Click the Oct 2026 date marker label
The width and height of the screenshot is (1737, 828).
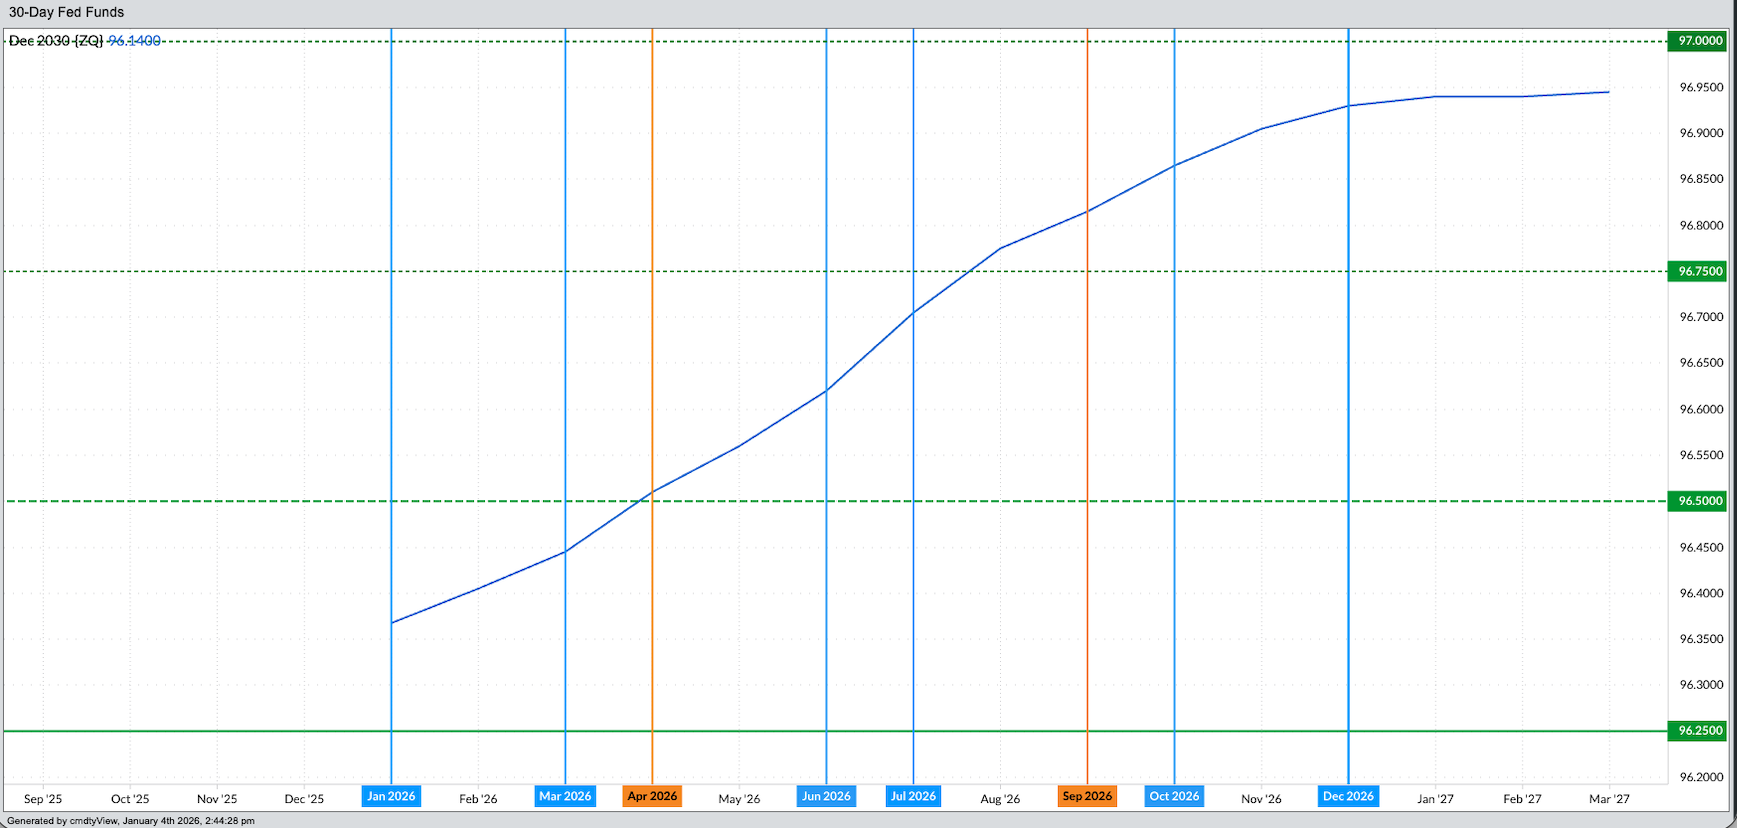pyautogui.click(x=1174, y=796)
